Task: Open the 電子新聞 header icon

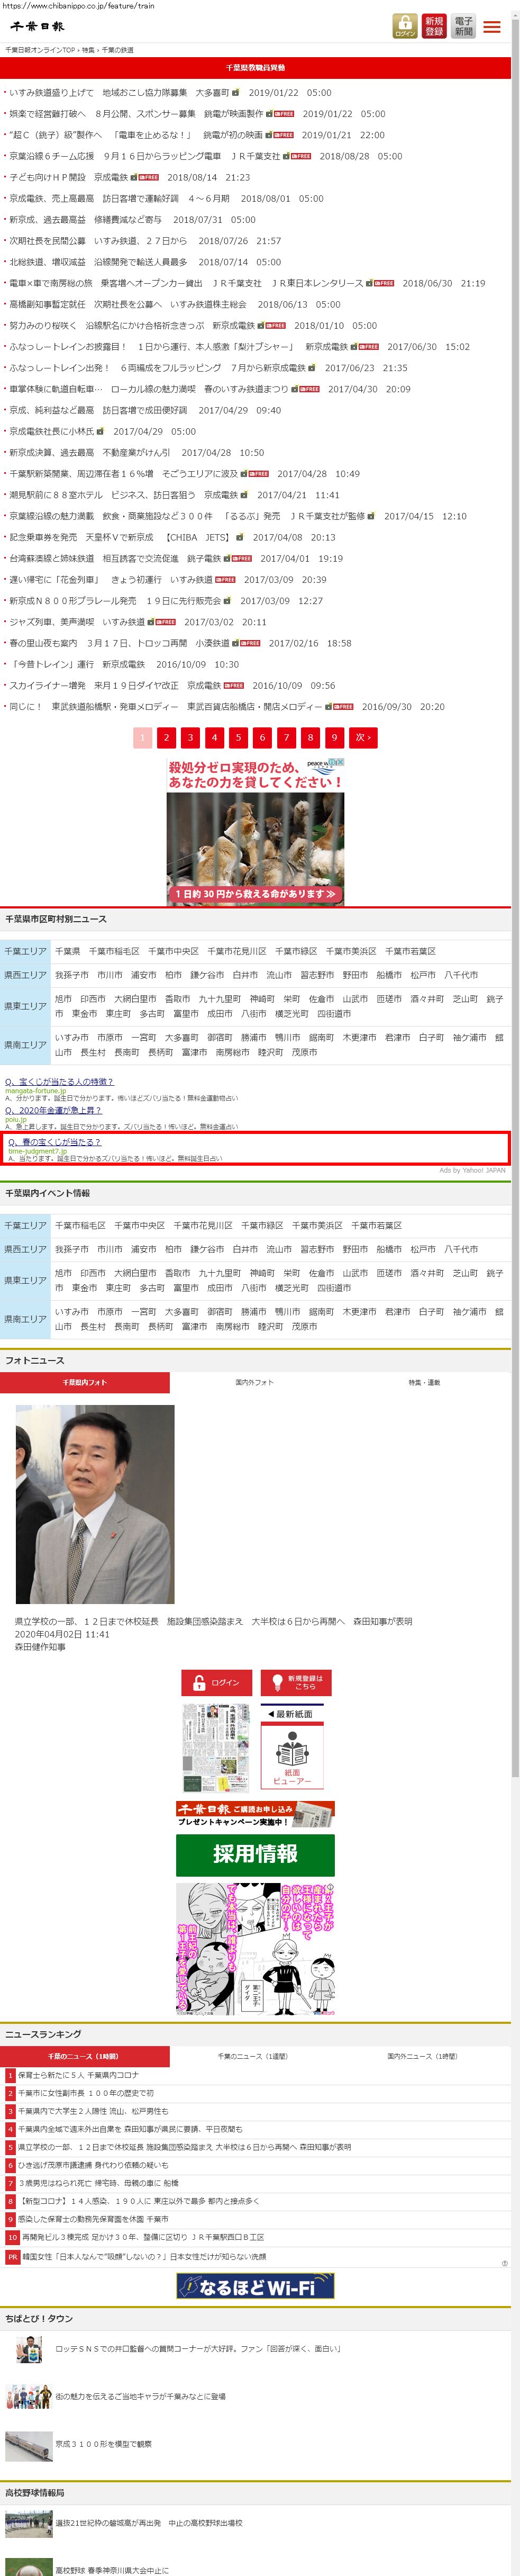Action: tap(463, 26)
